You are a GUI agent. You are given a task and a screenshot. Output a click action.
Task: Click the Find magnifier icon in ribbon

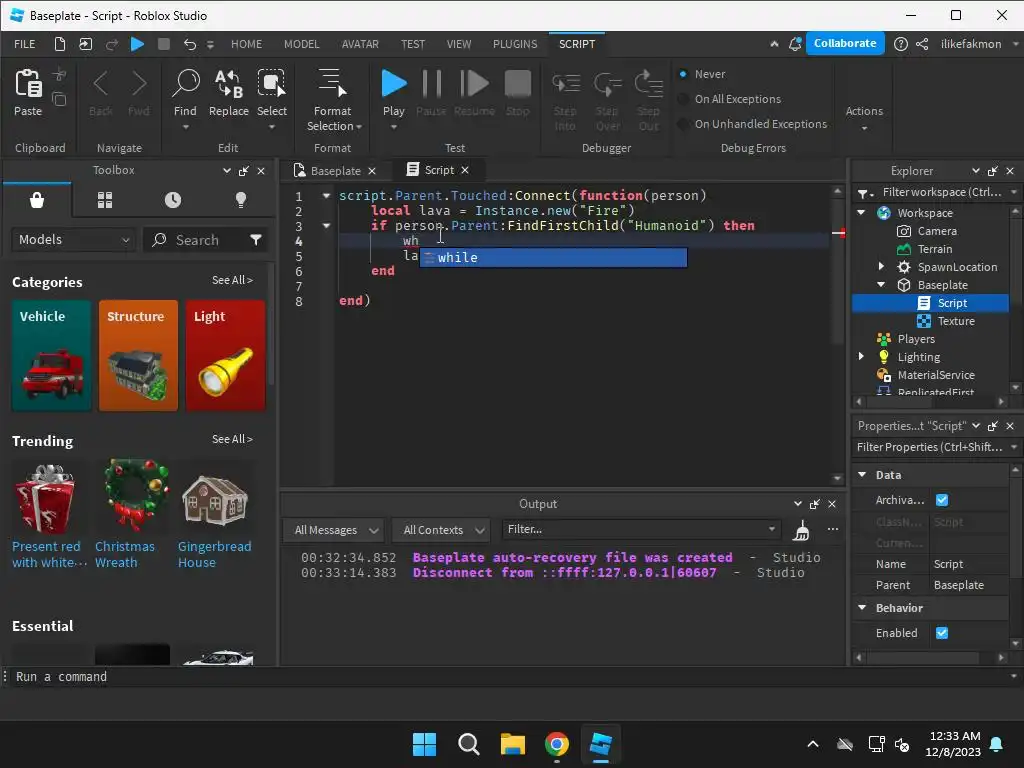pos(185,84)
